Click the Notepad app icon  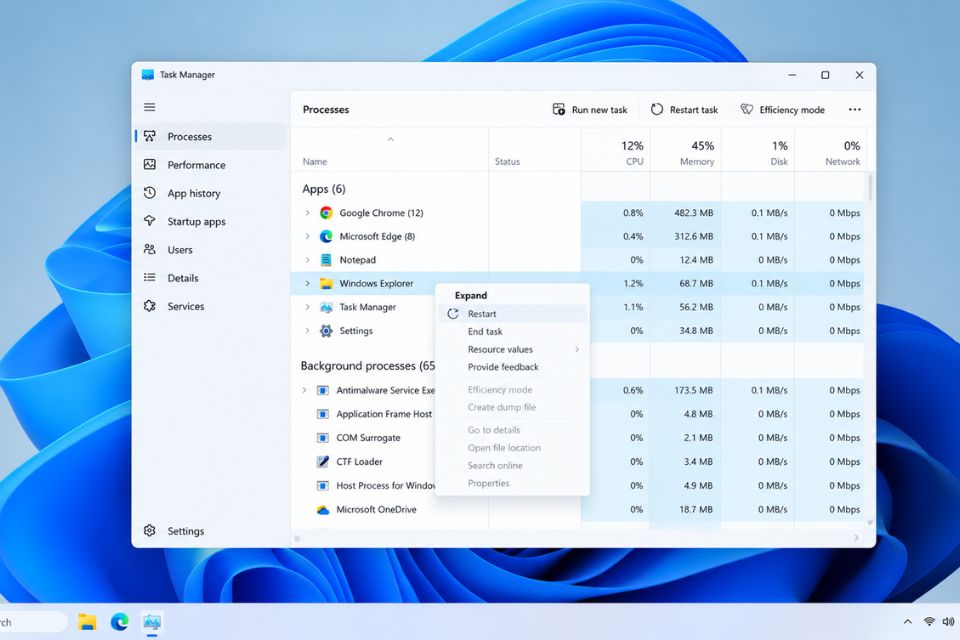point(326,260)
